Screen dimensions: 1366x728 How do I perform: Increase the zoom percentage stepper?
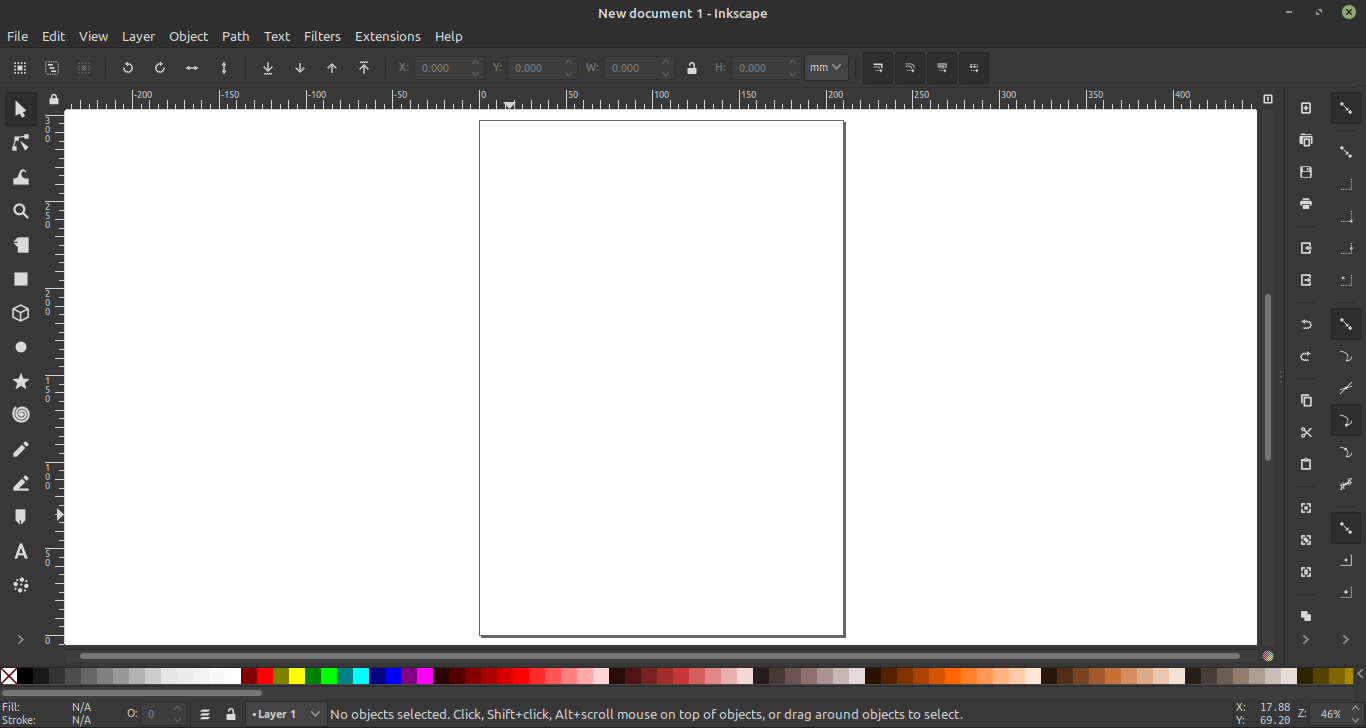[1357, 709]
